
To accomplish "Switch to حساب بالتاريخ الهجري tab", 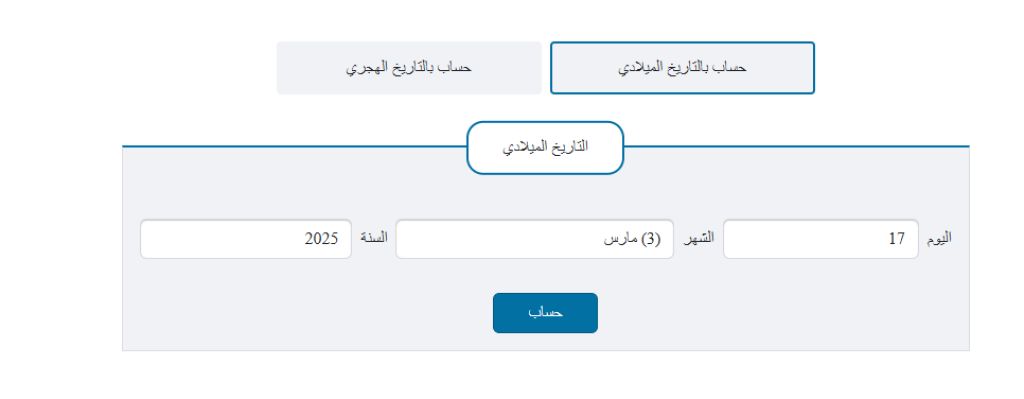I will (409, 68).
